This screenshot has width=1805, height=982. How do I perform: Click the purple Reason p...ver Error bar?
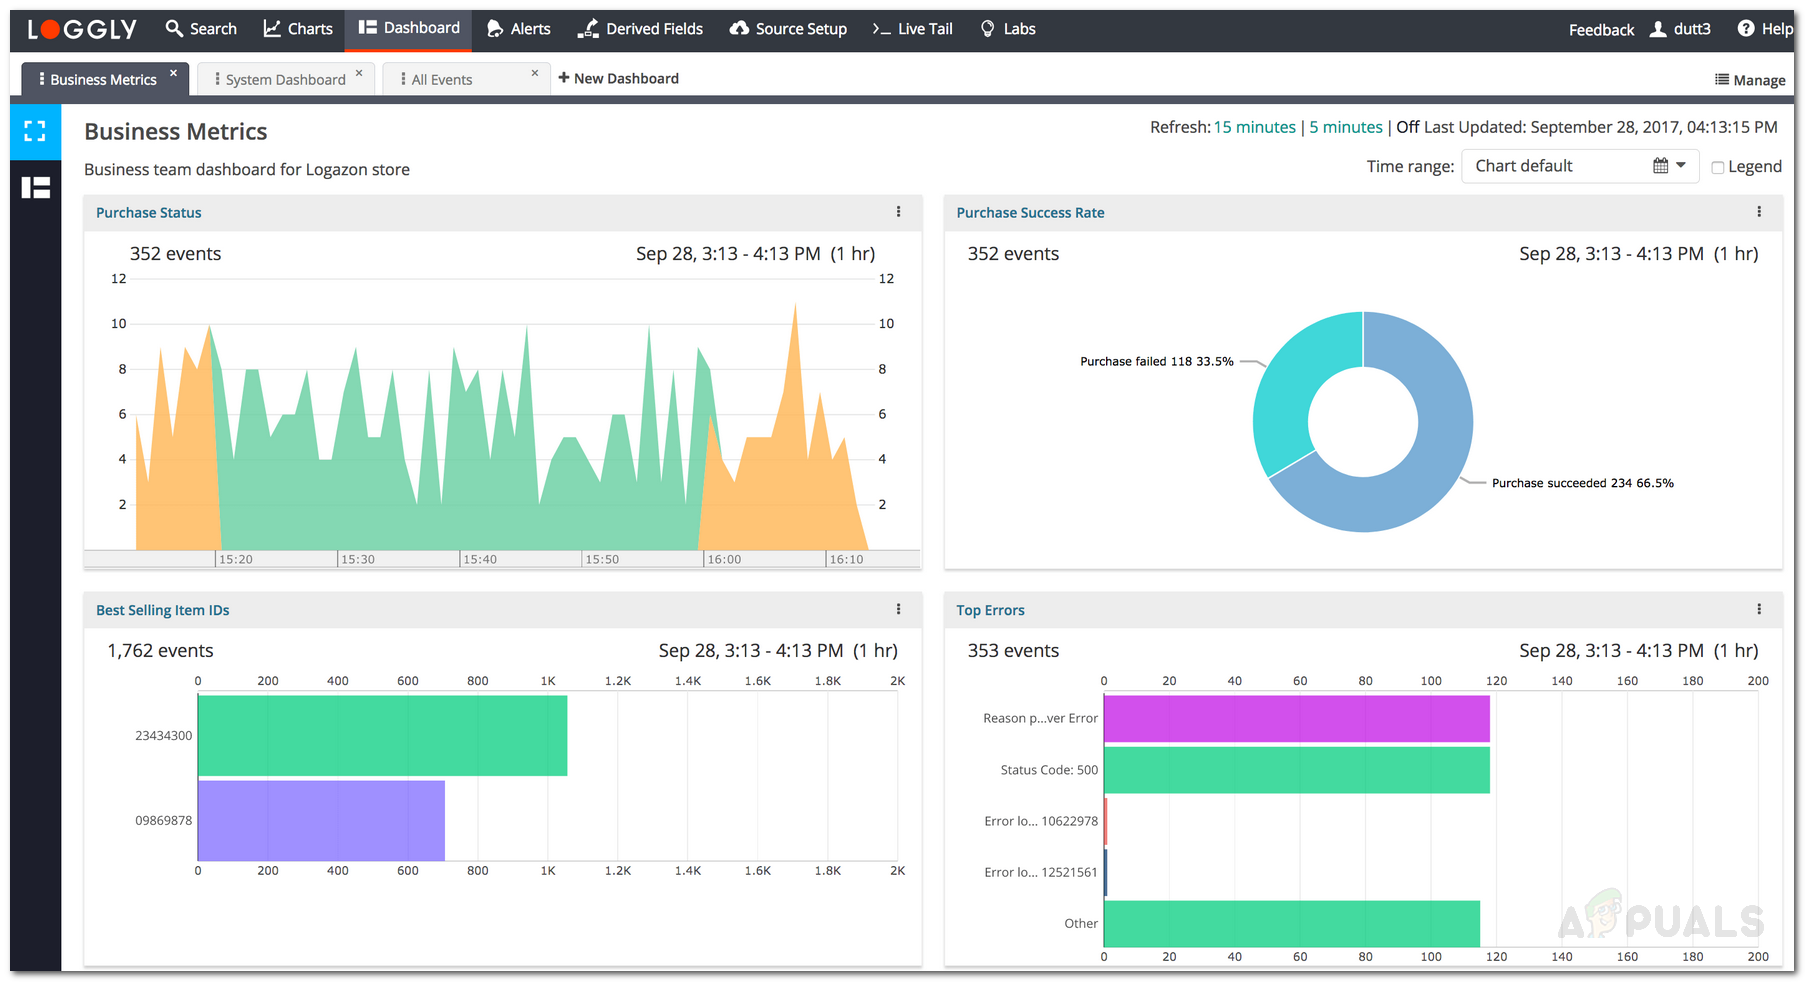pyautogui.click(x=1296, y=719)
